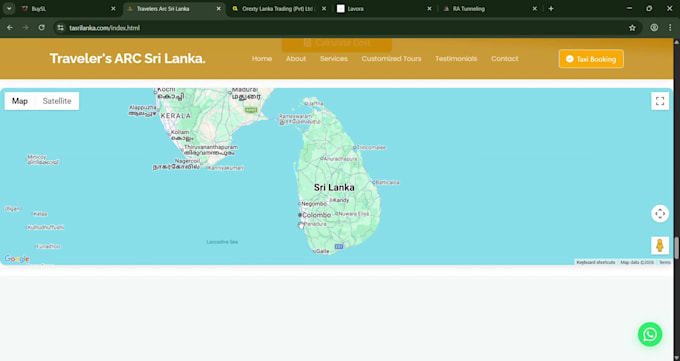Click the Traveler's ARC Sri Lanka logo
This screenshot has height=361, width=680.
click(x=128, y=59)
